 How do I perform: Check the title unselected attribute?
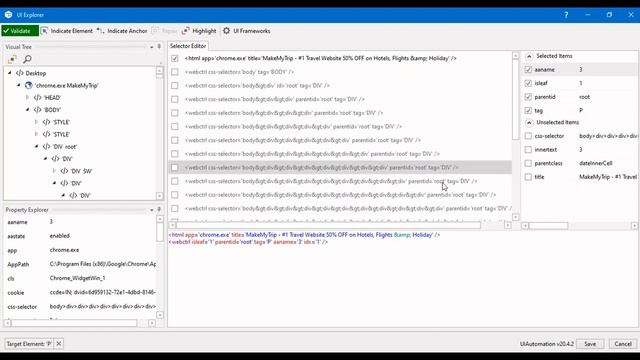pos(528,177)
